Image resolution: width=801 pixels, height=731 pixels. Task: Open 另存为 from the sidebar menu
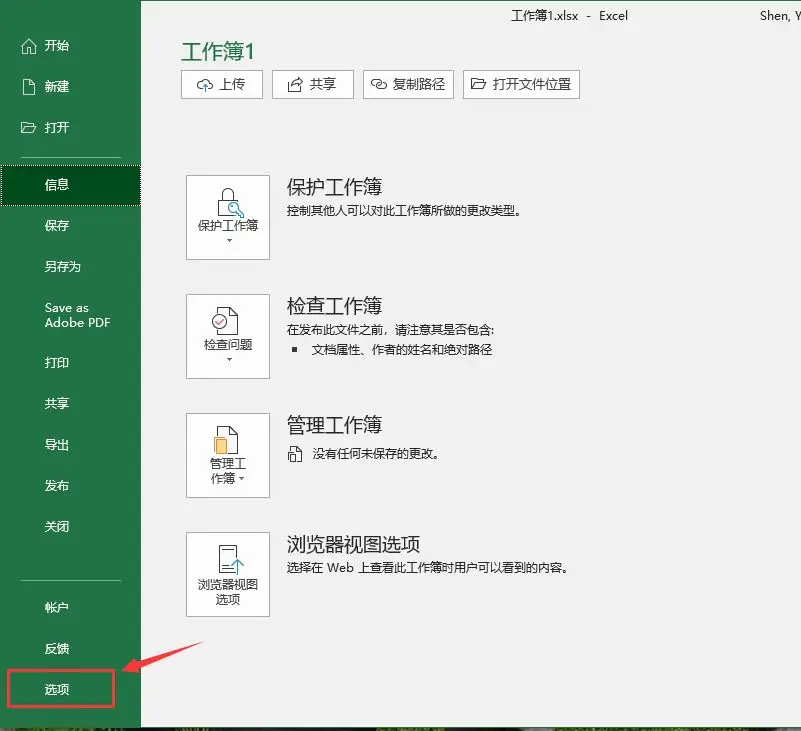click(x=62, y=267)
